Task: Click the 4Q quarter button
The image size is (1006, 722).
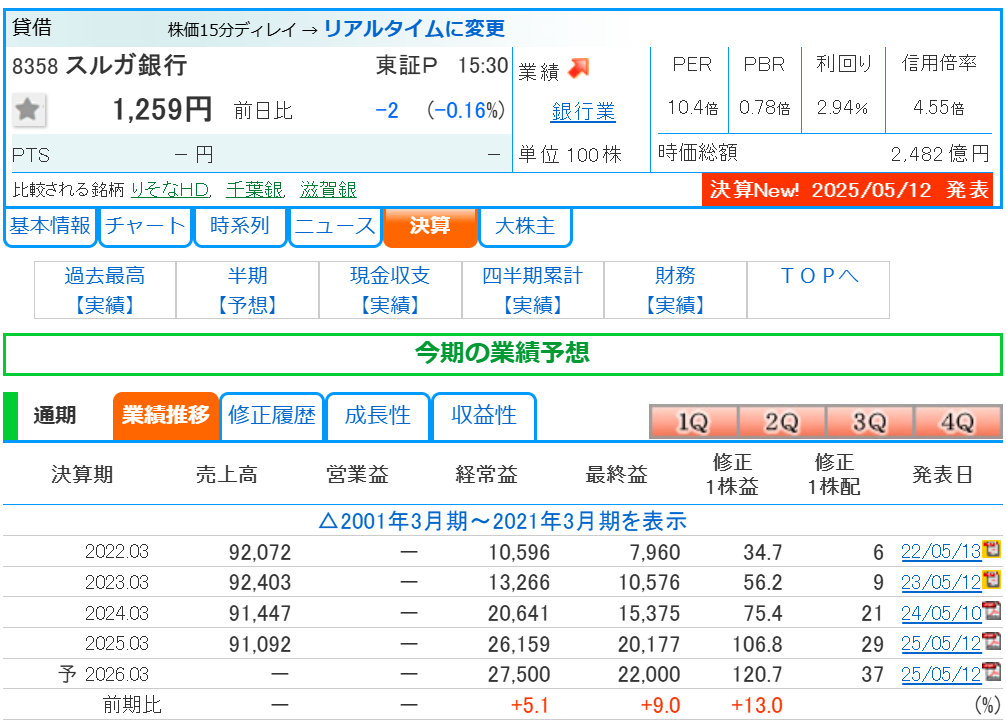Action: 958,422
